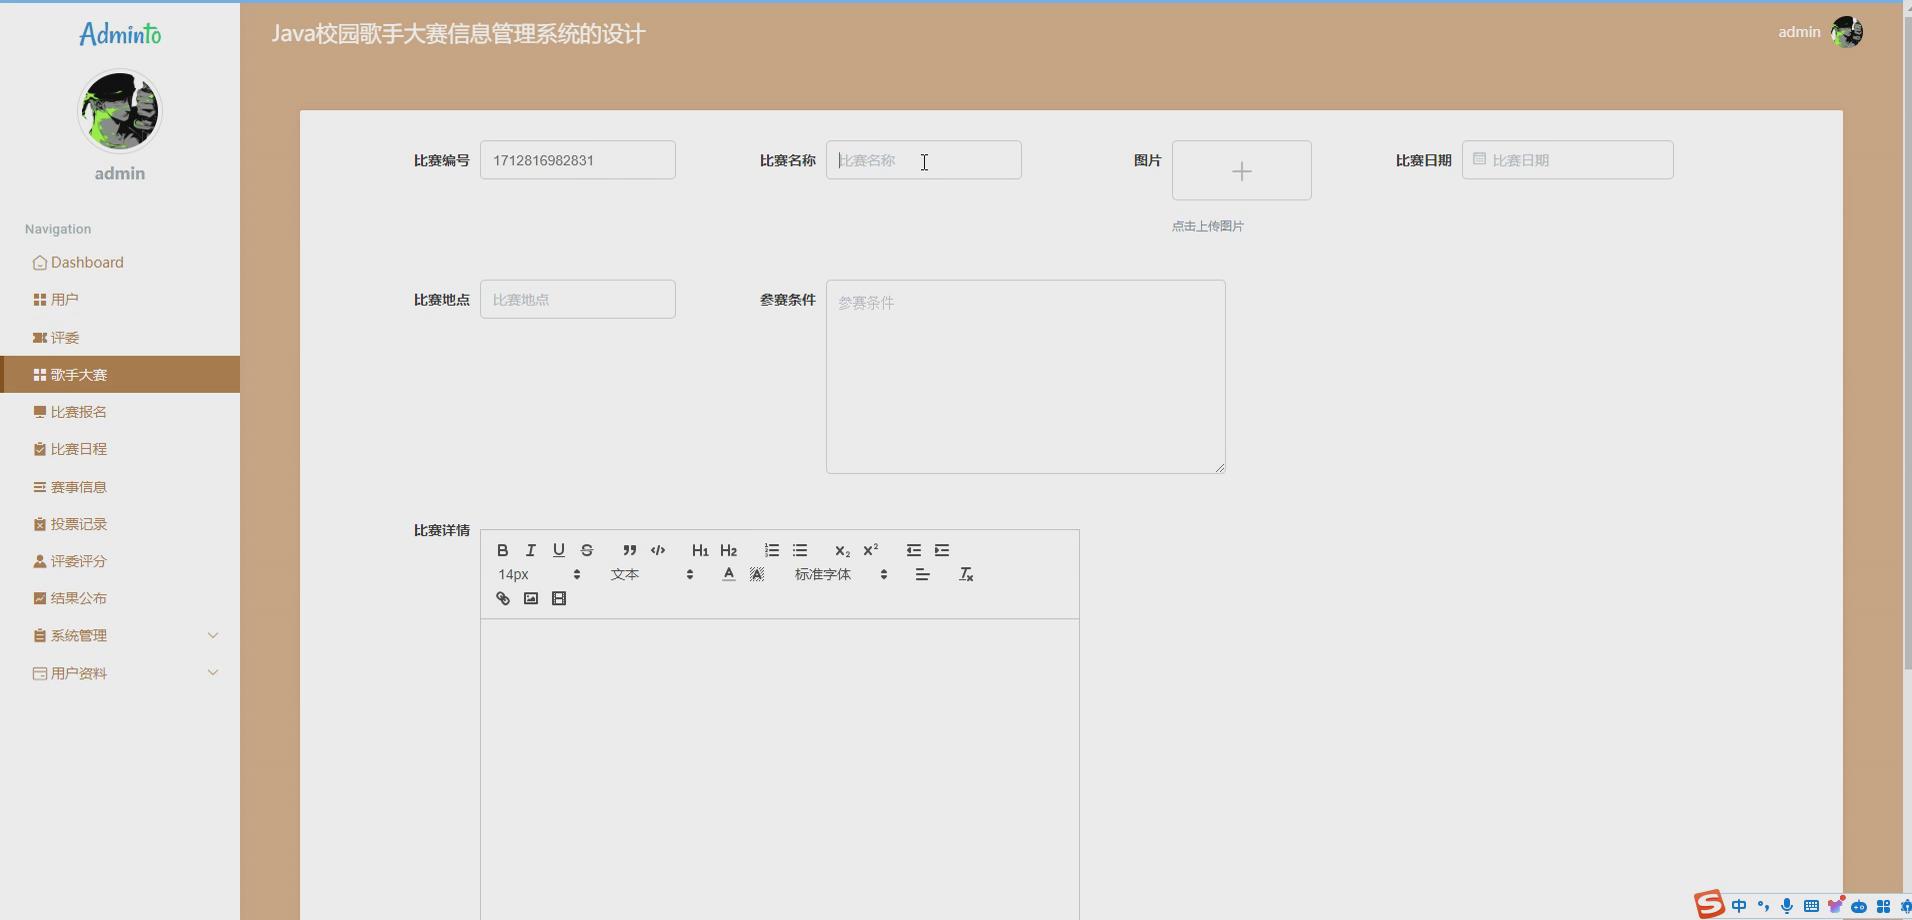Screen dimensions: 1912x920
Task: Insert a code block in the editor
Action: tap(658, 550)
